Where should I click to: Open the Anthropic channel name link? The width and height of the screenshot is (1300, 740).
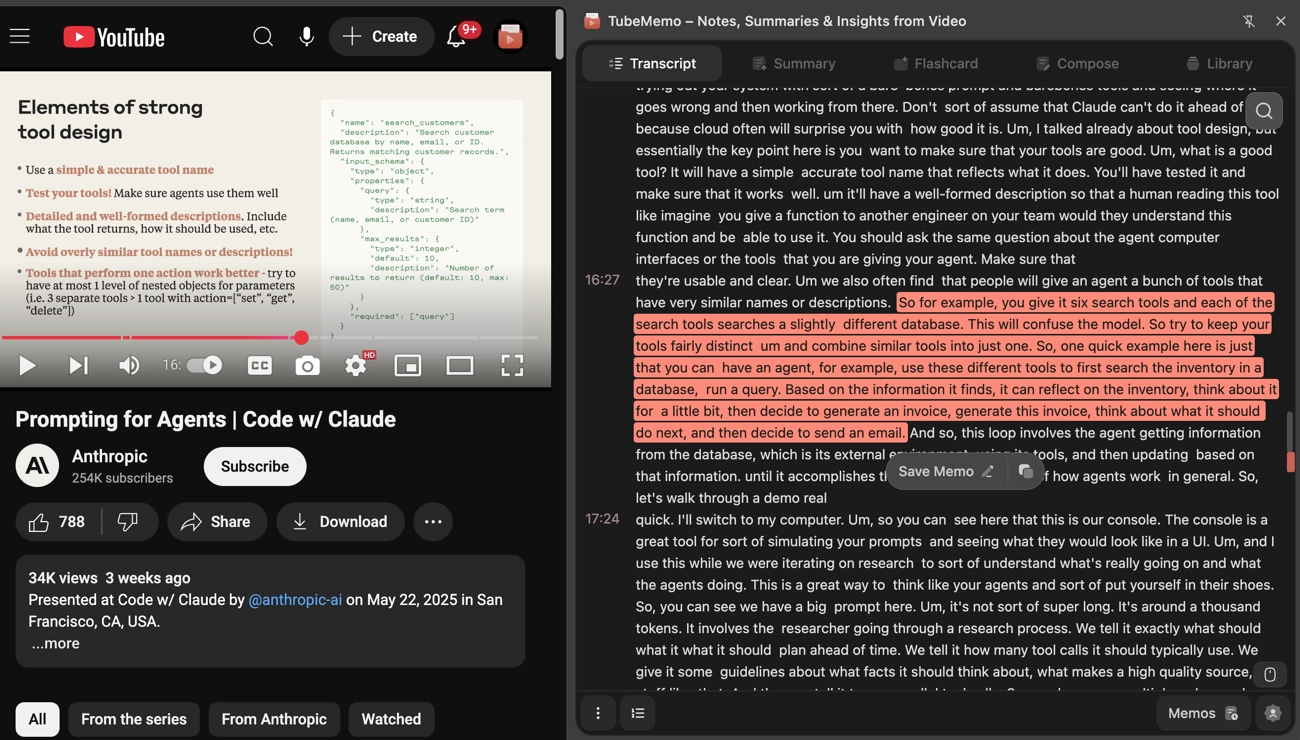point(110,456)
